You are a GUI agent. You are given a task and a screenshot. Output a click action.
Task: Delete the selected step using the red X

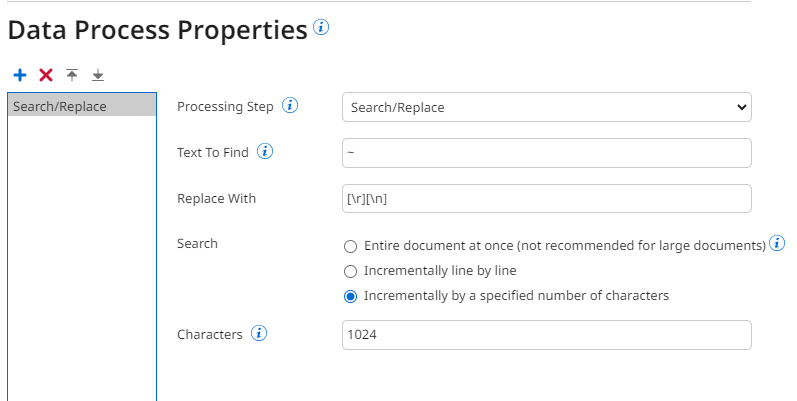tap(46, 75)
